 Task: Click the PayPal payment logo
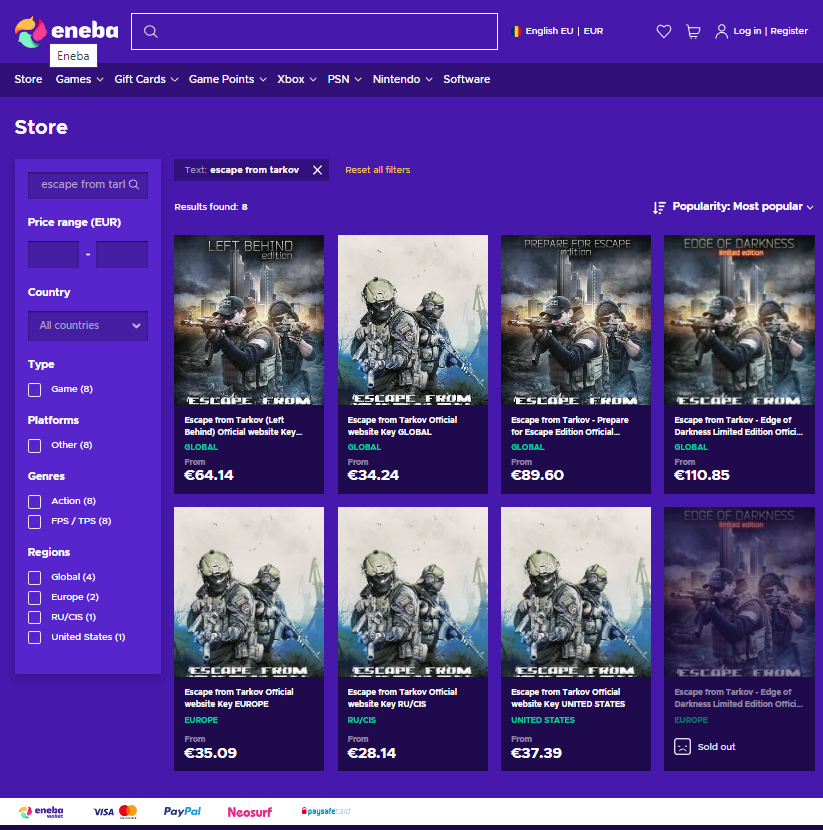182,811
